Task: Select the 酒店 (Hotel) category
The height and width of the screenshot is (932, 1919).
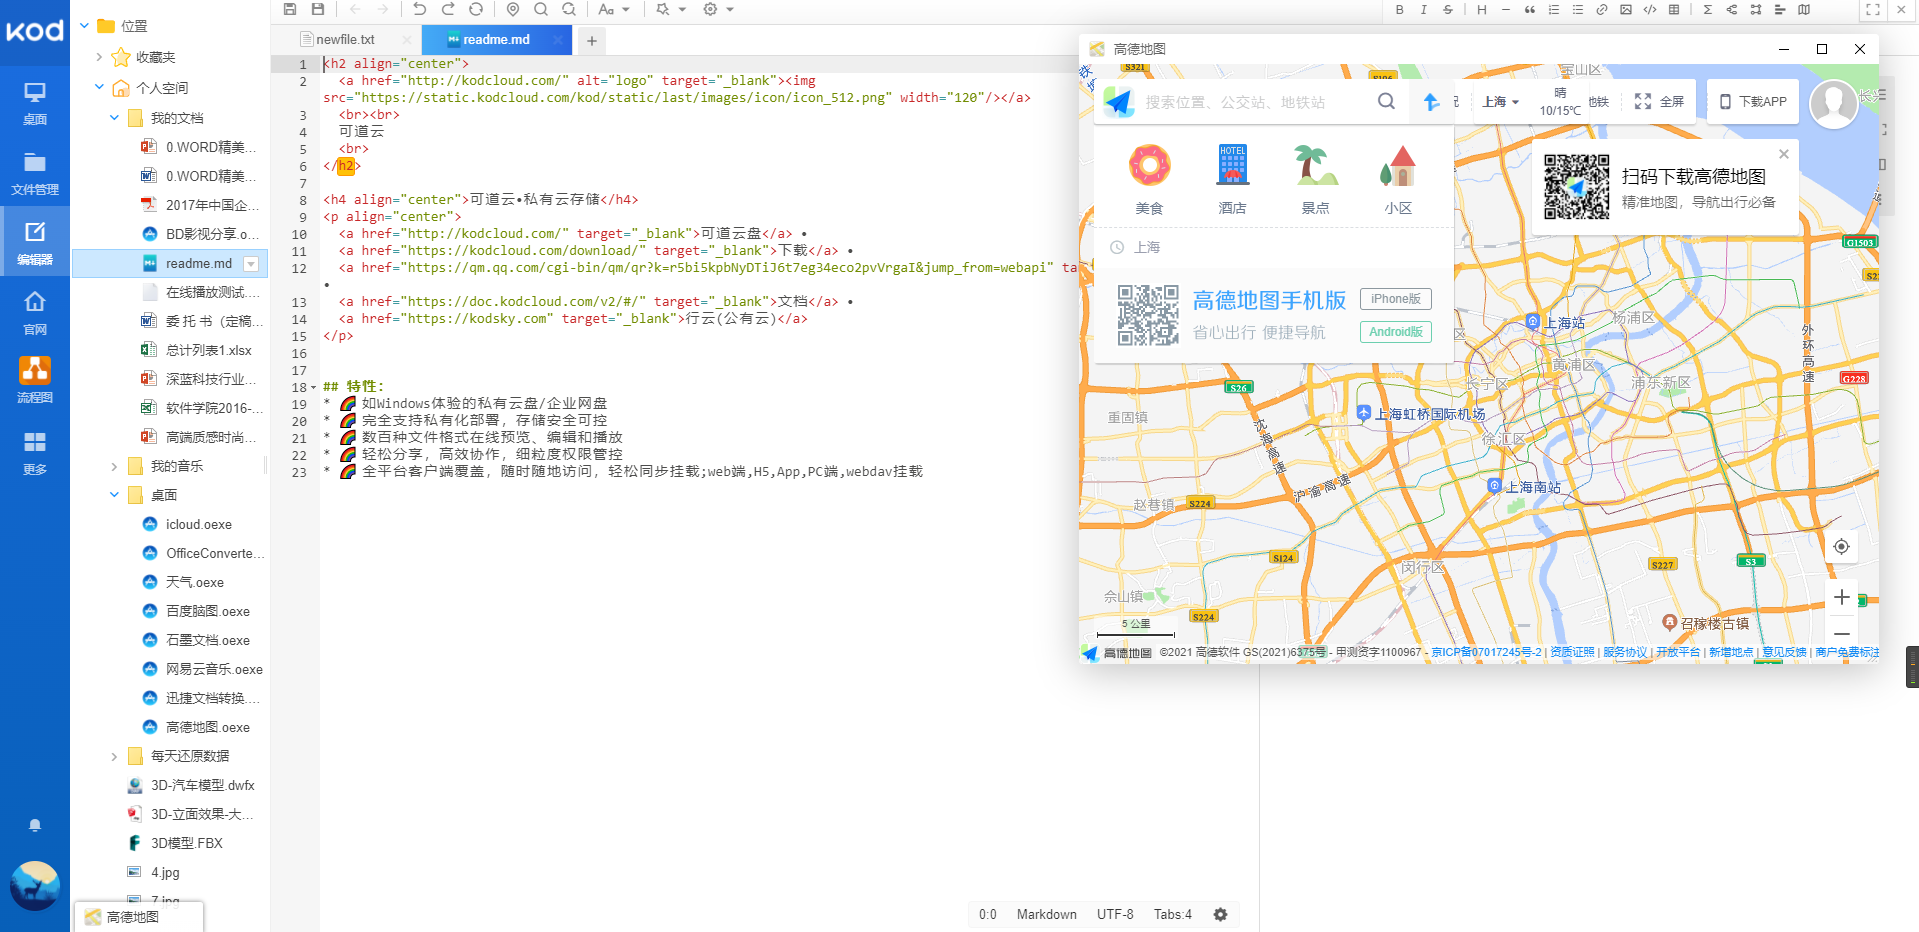Action: (1232, 179)
